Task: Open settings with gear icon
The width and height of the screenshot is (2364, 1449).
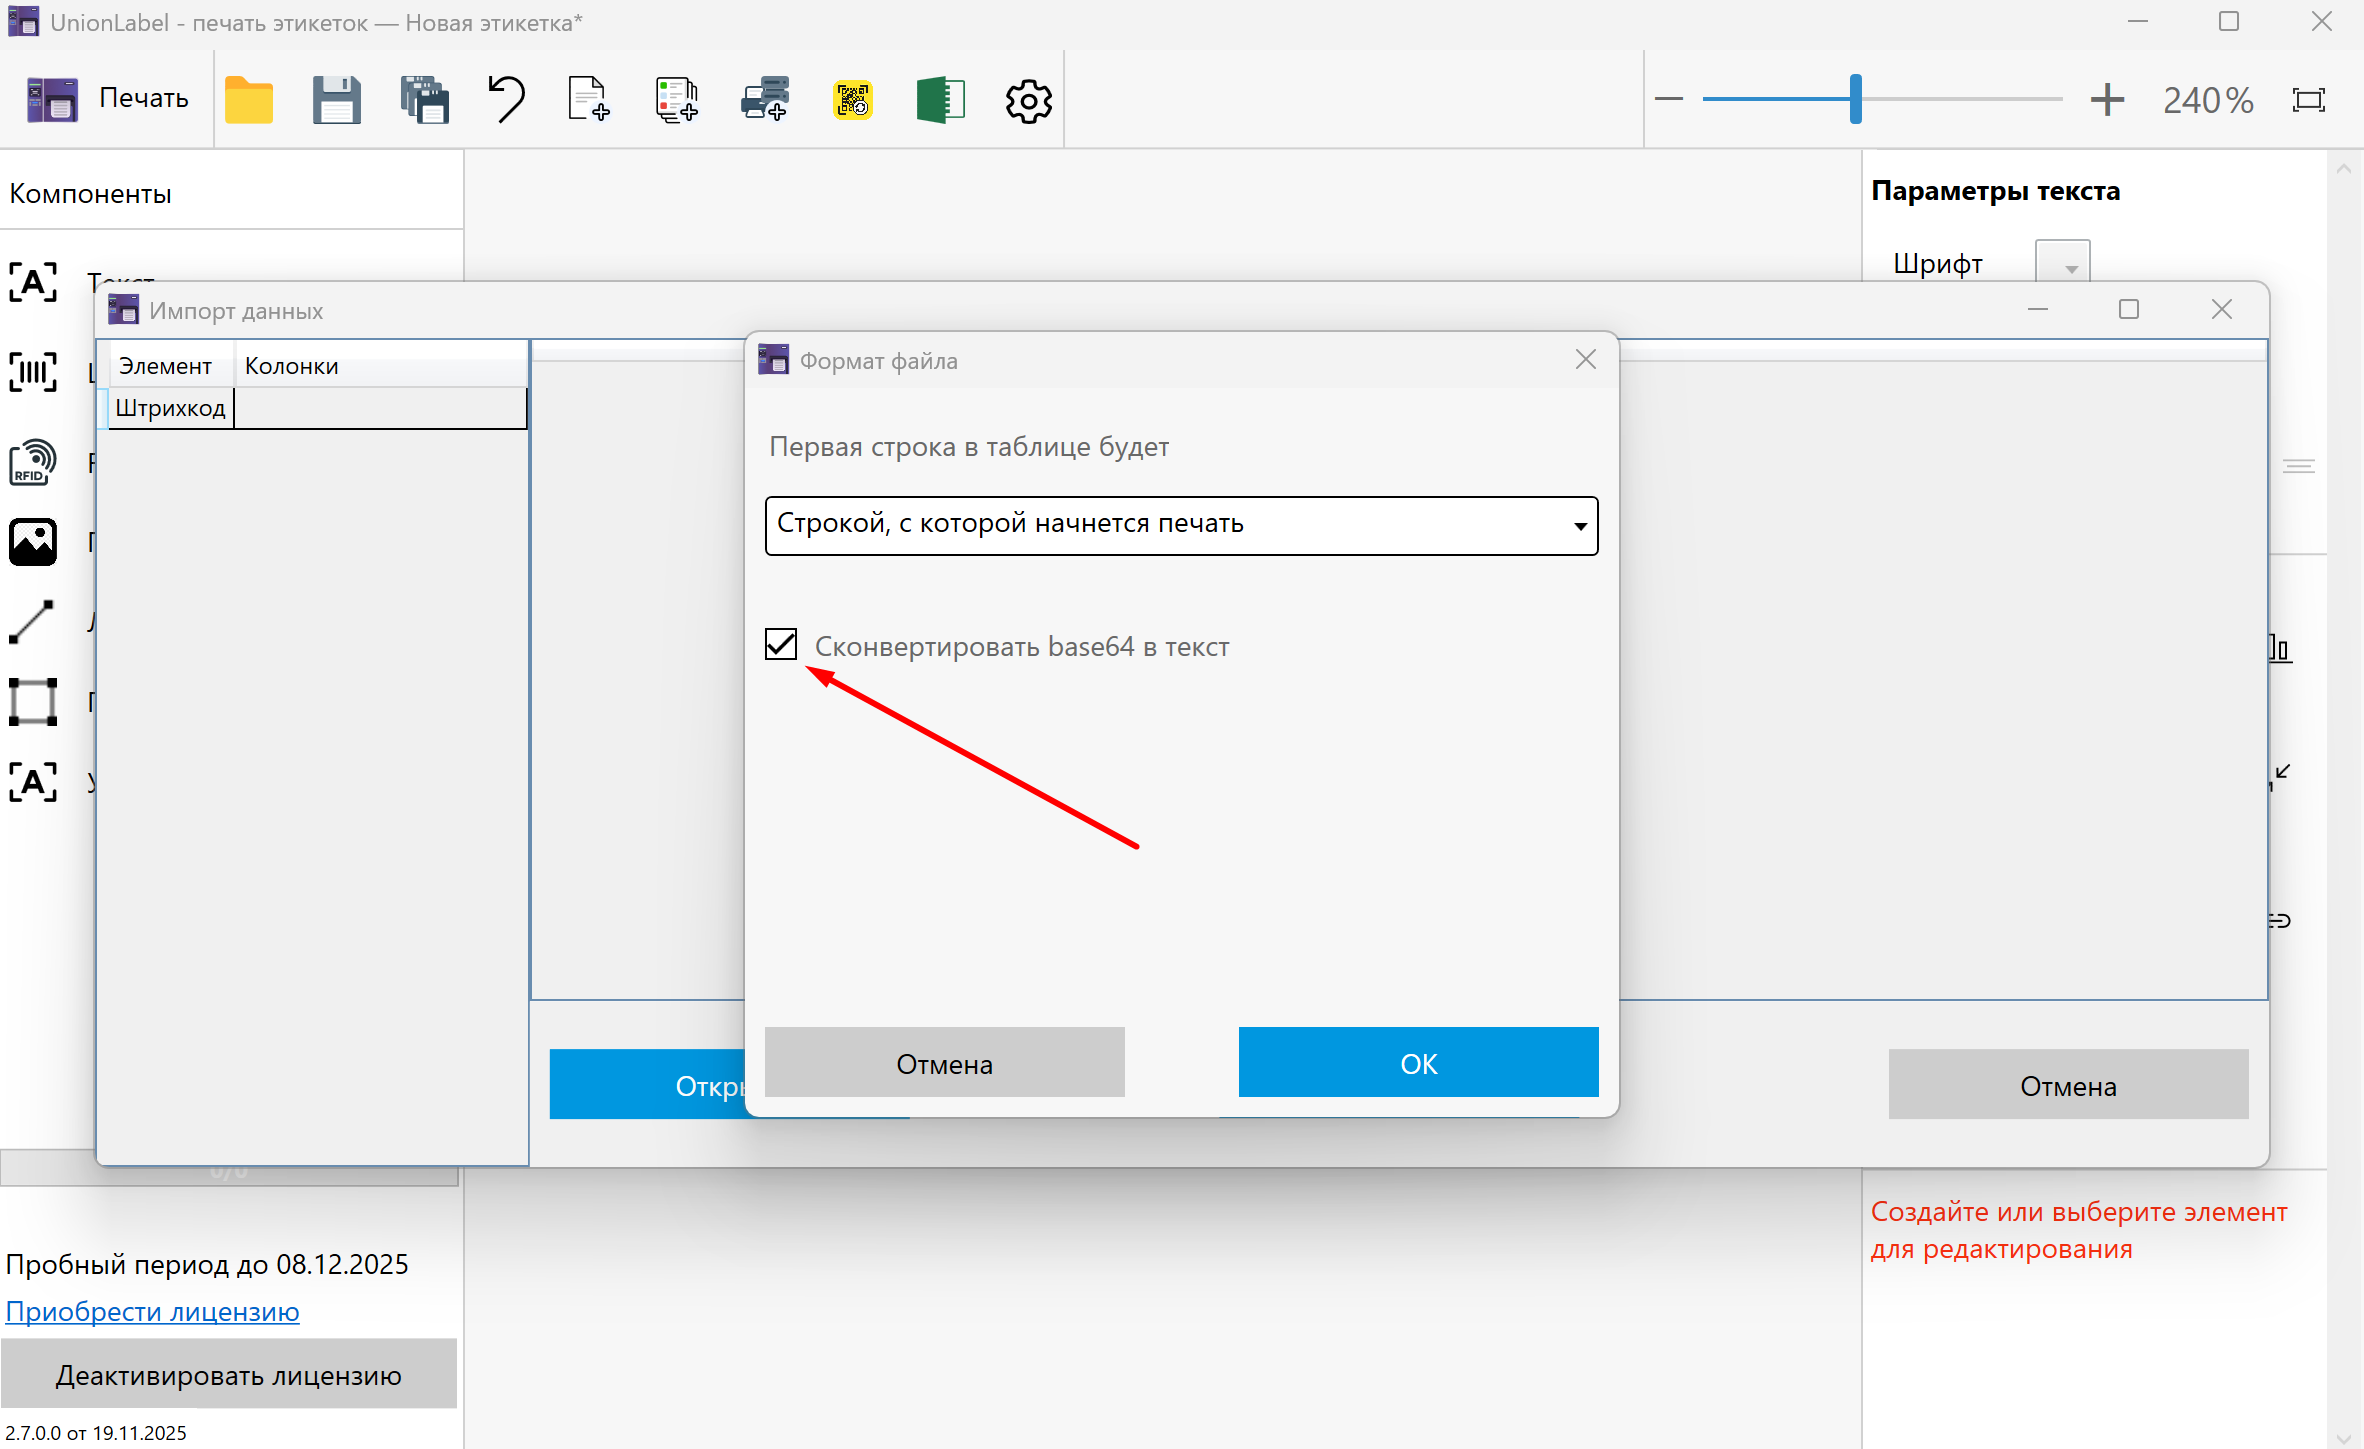Action: pos(1028,100)
